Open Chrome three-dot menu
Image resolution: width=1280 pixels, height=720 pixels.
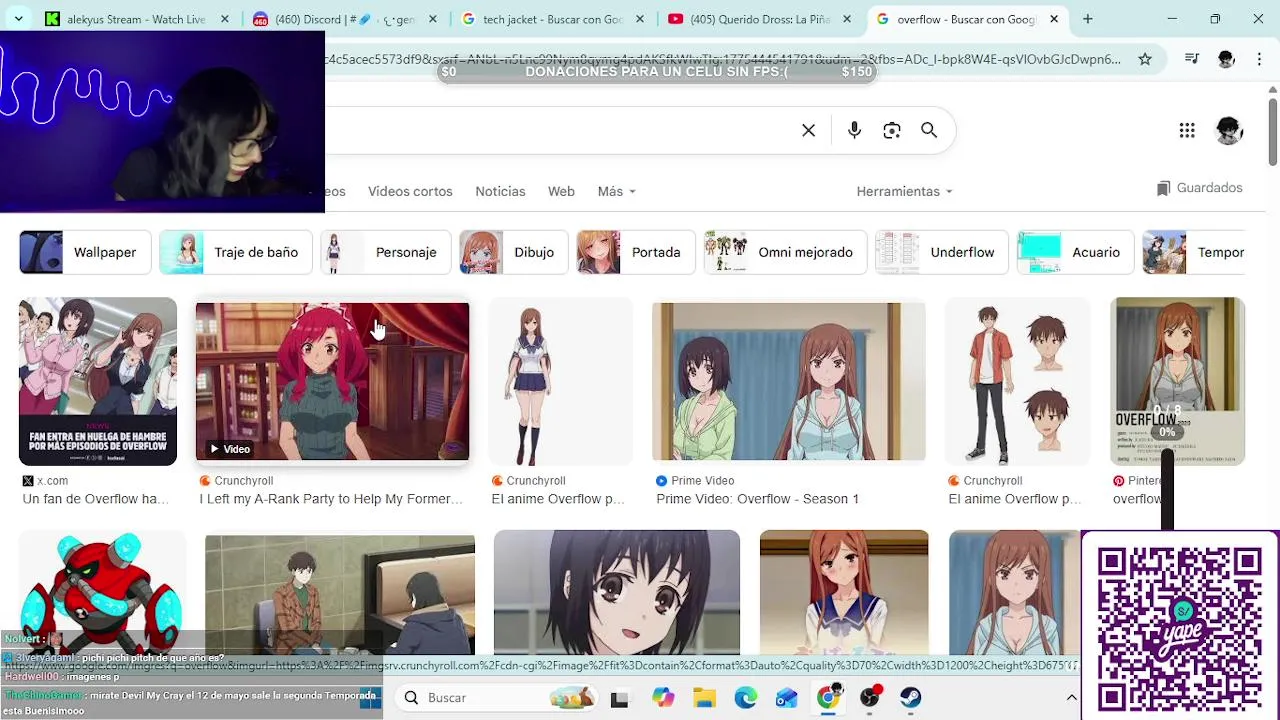(x=1259, y=59)
